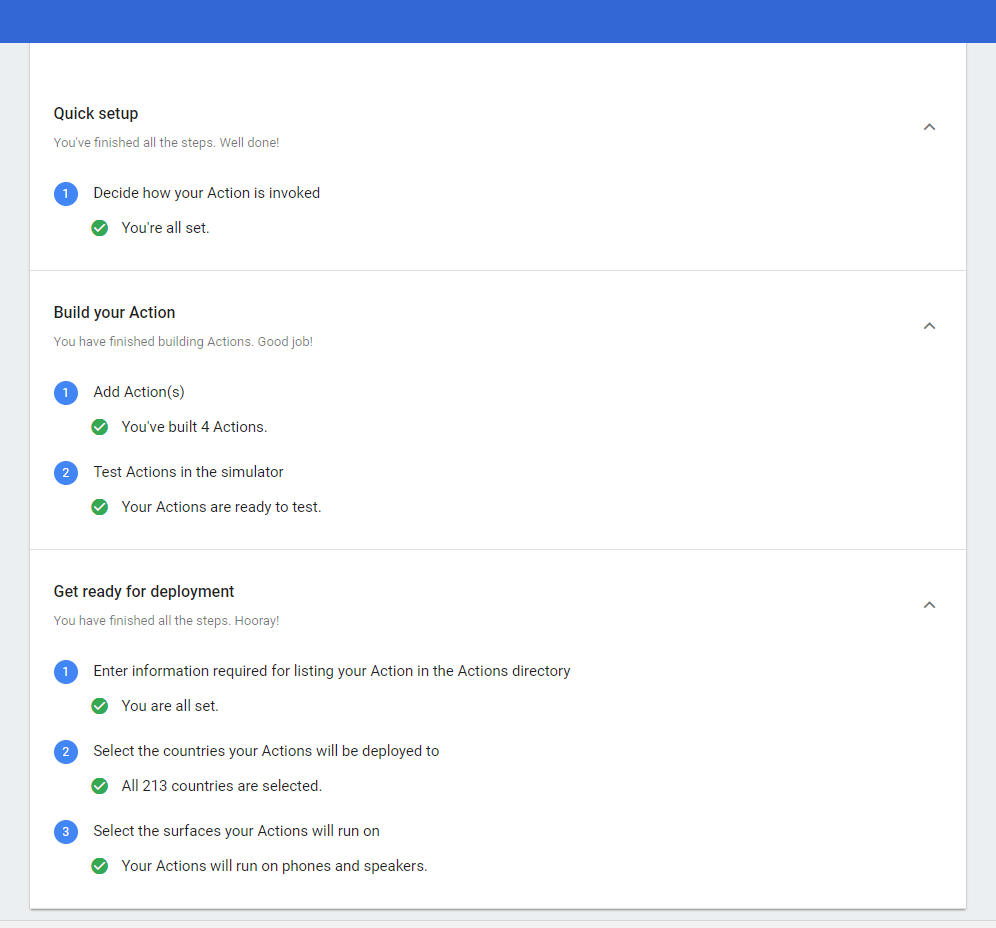Click the step 1 badge beside Add Action(s)
Image resolution: width=996 pixels, height=928 pixels.
click(x=66, y=393)
